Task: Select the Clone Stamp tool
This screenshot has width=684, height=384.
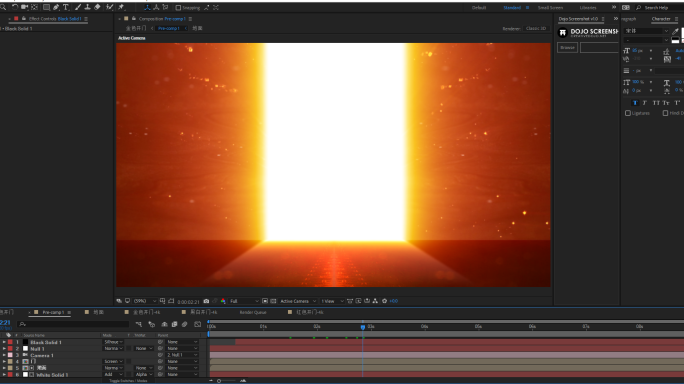Action: pyautogui.click(x=87, y=7)
